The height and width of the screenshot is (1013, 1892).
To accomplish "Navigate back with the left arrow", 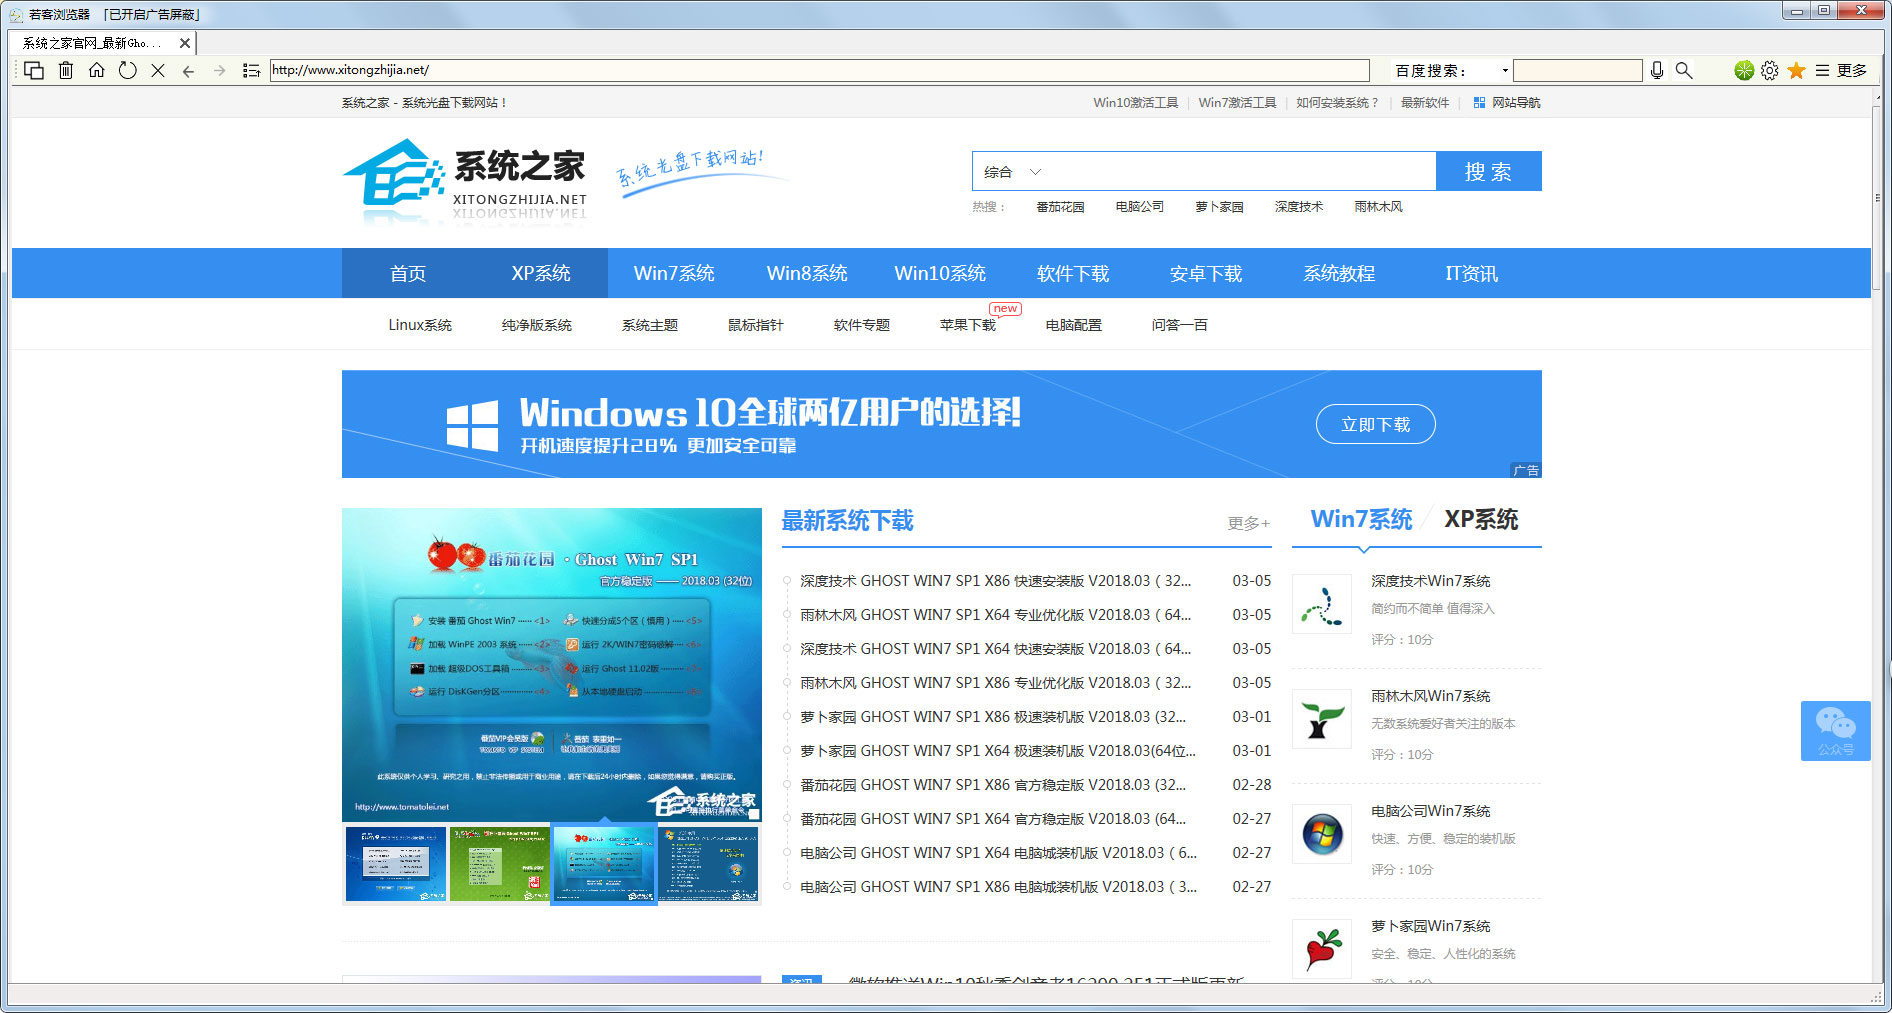I will (188, 70).
